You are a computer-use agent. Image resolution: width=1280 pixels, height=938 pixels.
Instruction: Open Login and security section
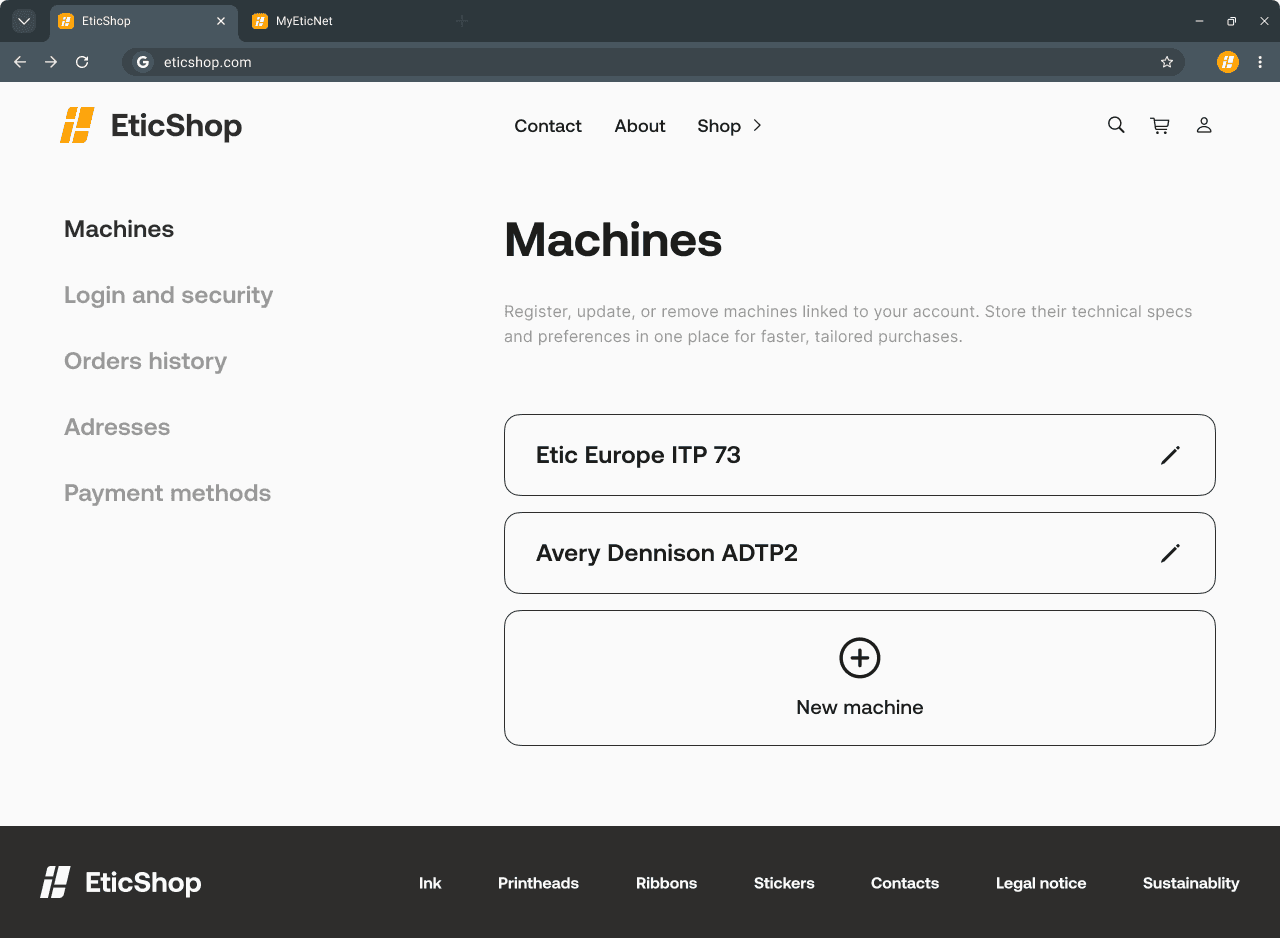coord(168,295)
